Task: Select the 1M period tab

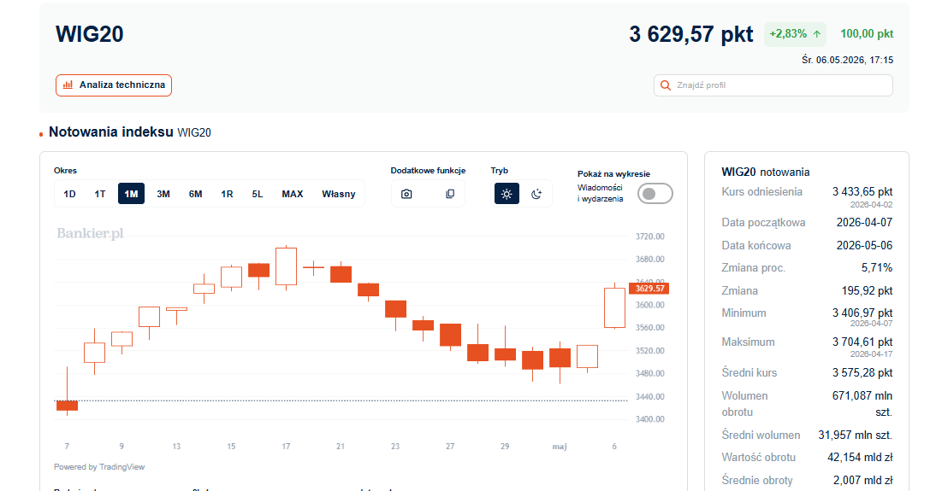Action: [x=131, y=194]
